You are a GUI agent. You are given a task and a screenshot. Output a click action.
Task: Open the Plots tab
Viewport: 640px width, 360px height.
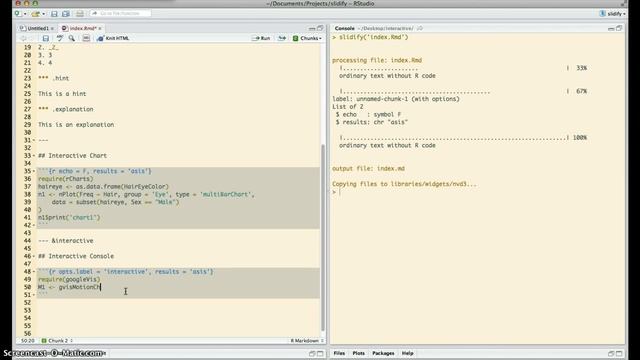358,353
